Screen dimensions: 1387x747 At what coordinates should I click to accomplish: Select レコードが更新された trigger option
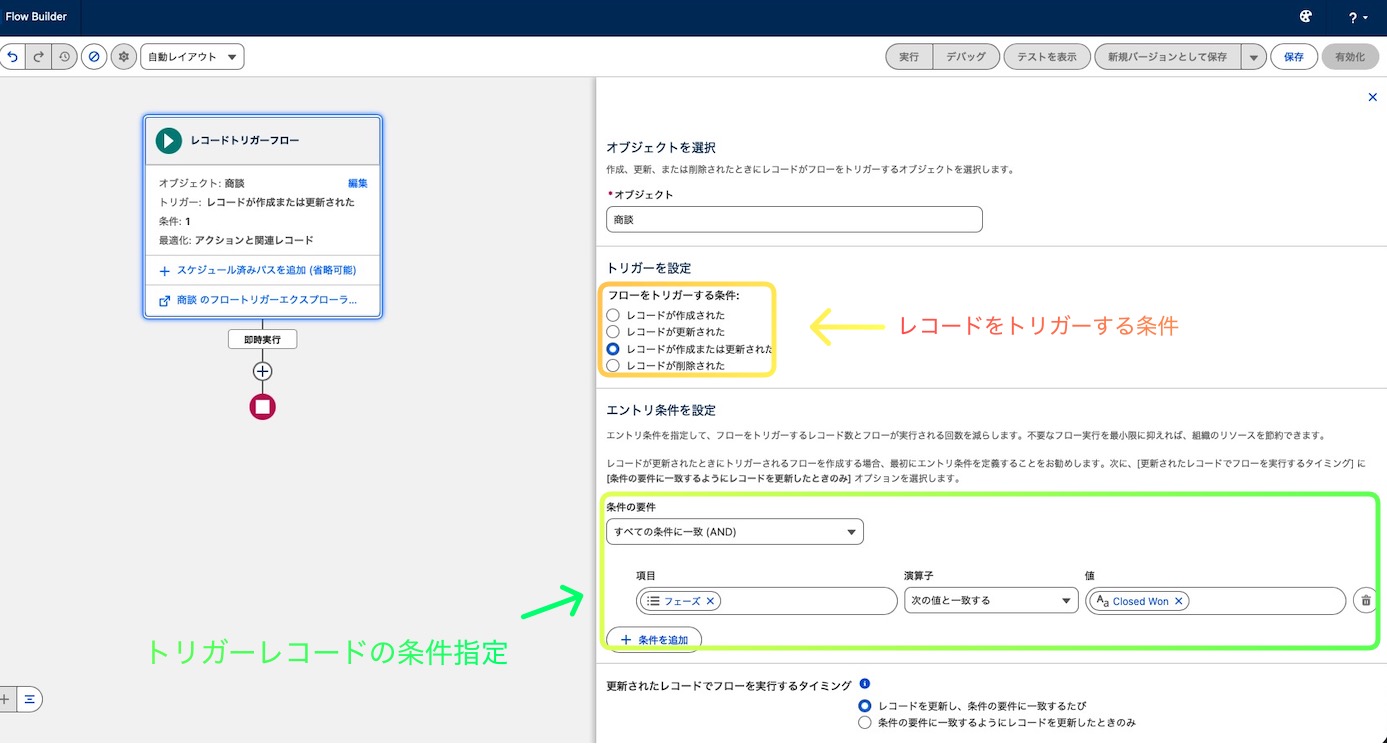613,331
